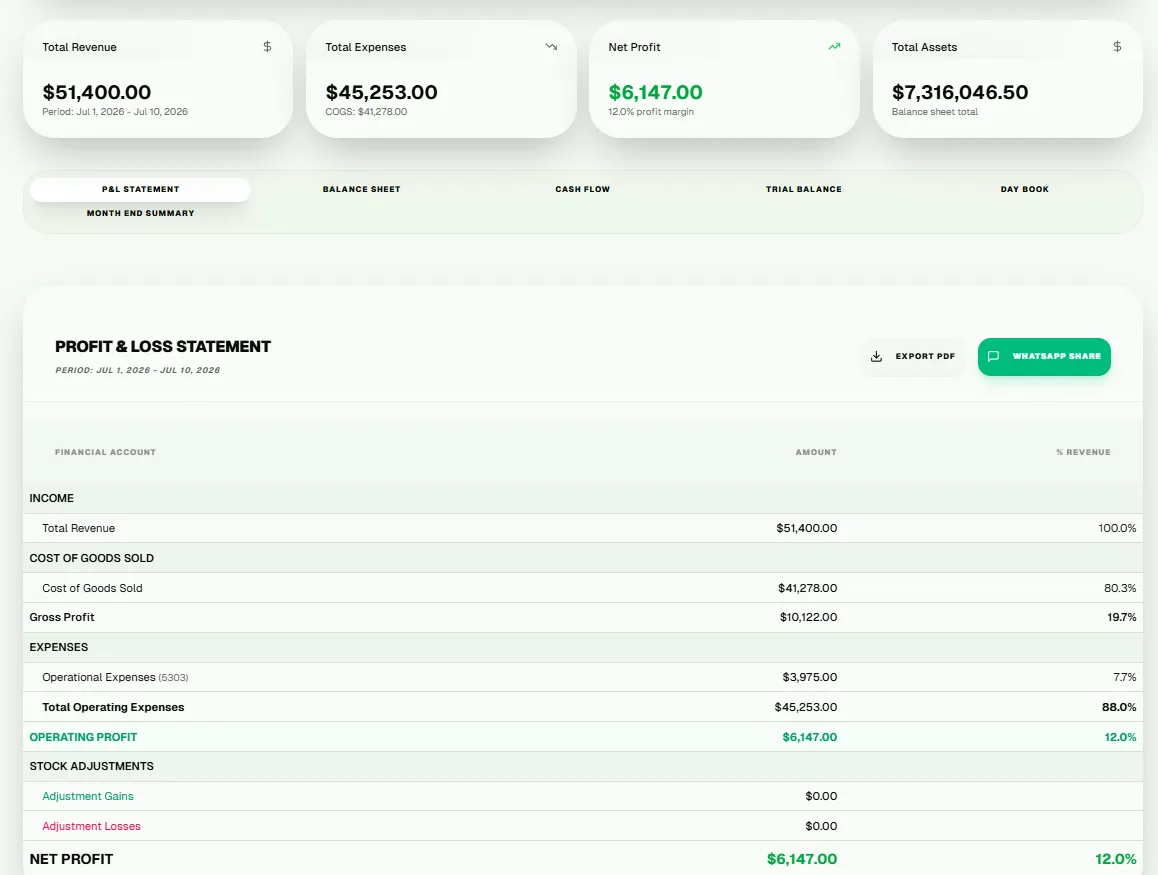Click the 'Balance sheet total' subtext
Screen dimensions: 1158x875
tap(934, 111)
